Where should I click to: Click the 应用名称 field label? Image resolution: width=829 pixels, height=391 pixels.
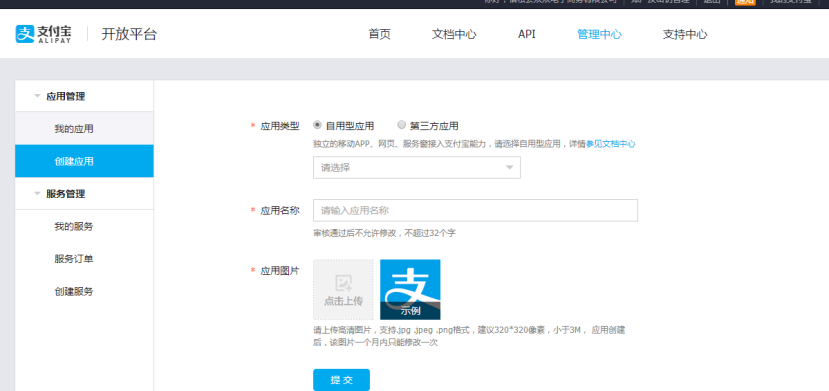(280, 210)
